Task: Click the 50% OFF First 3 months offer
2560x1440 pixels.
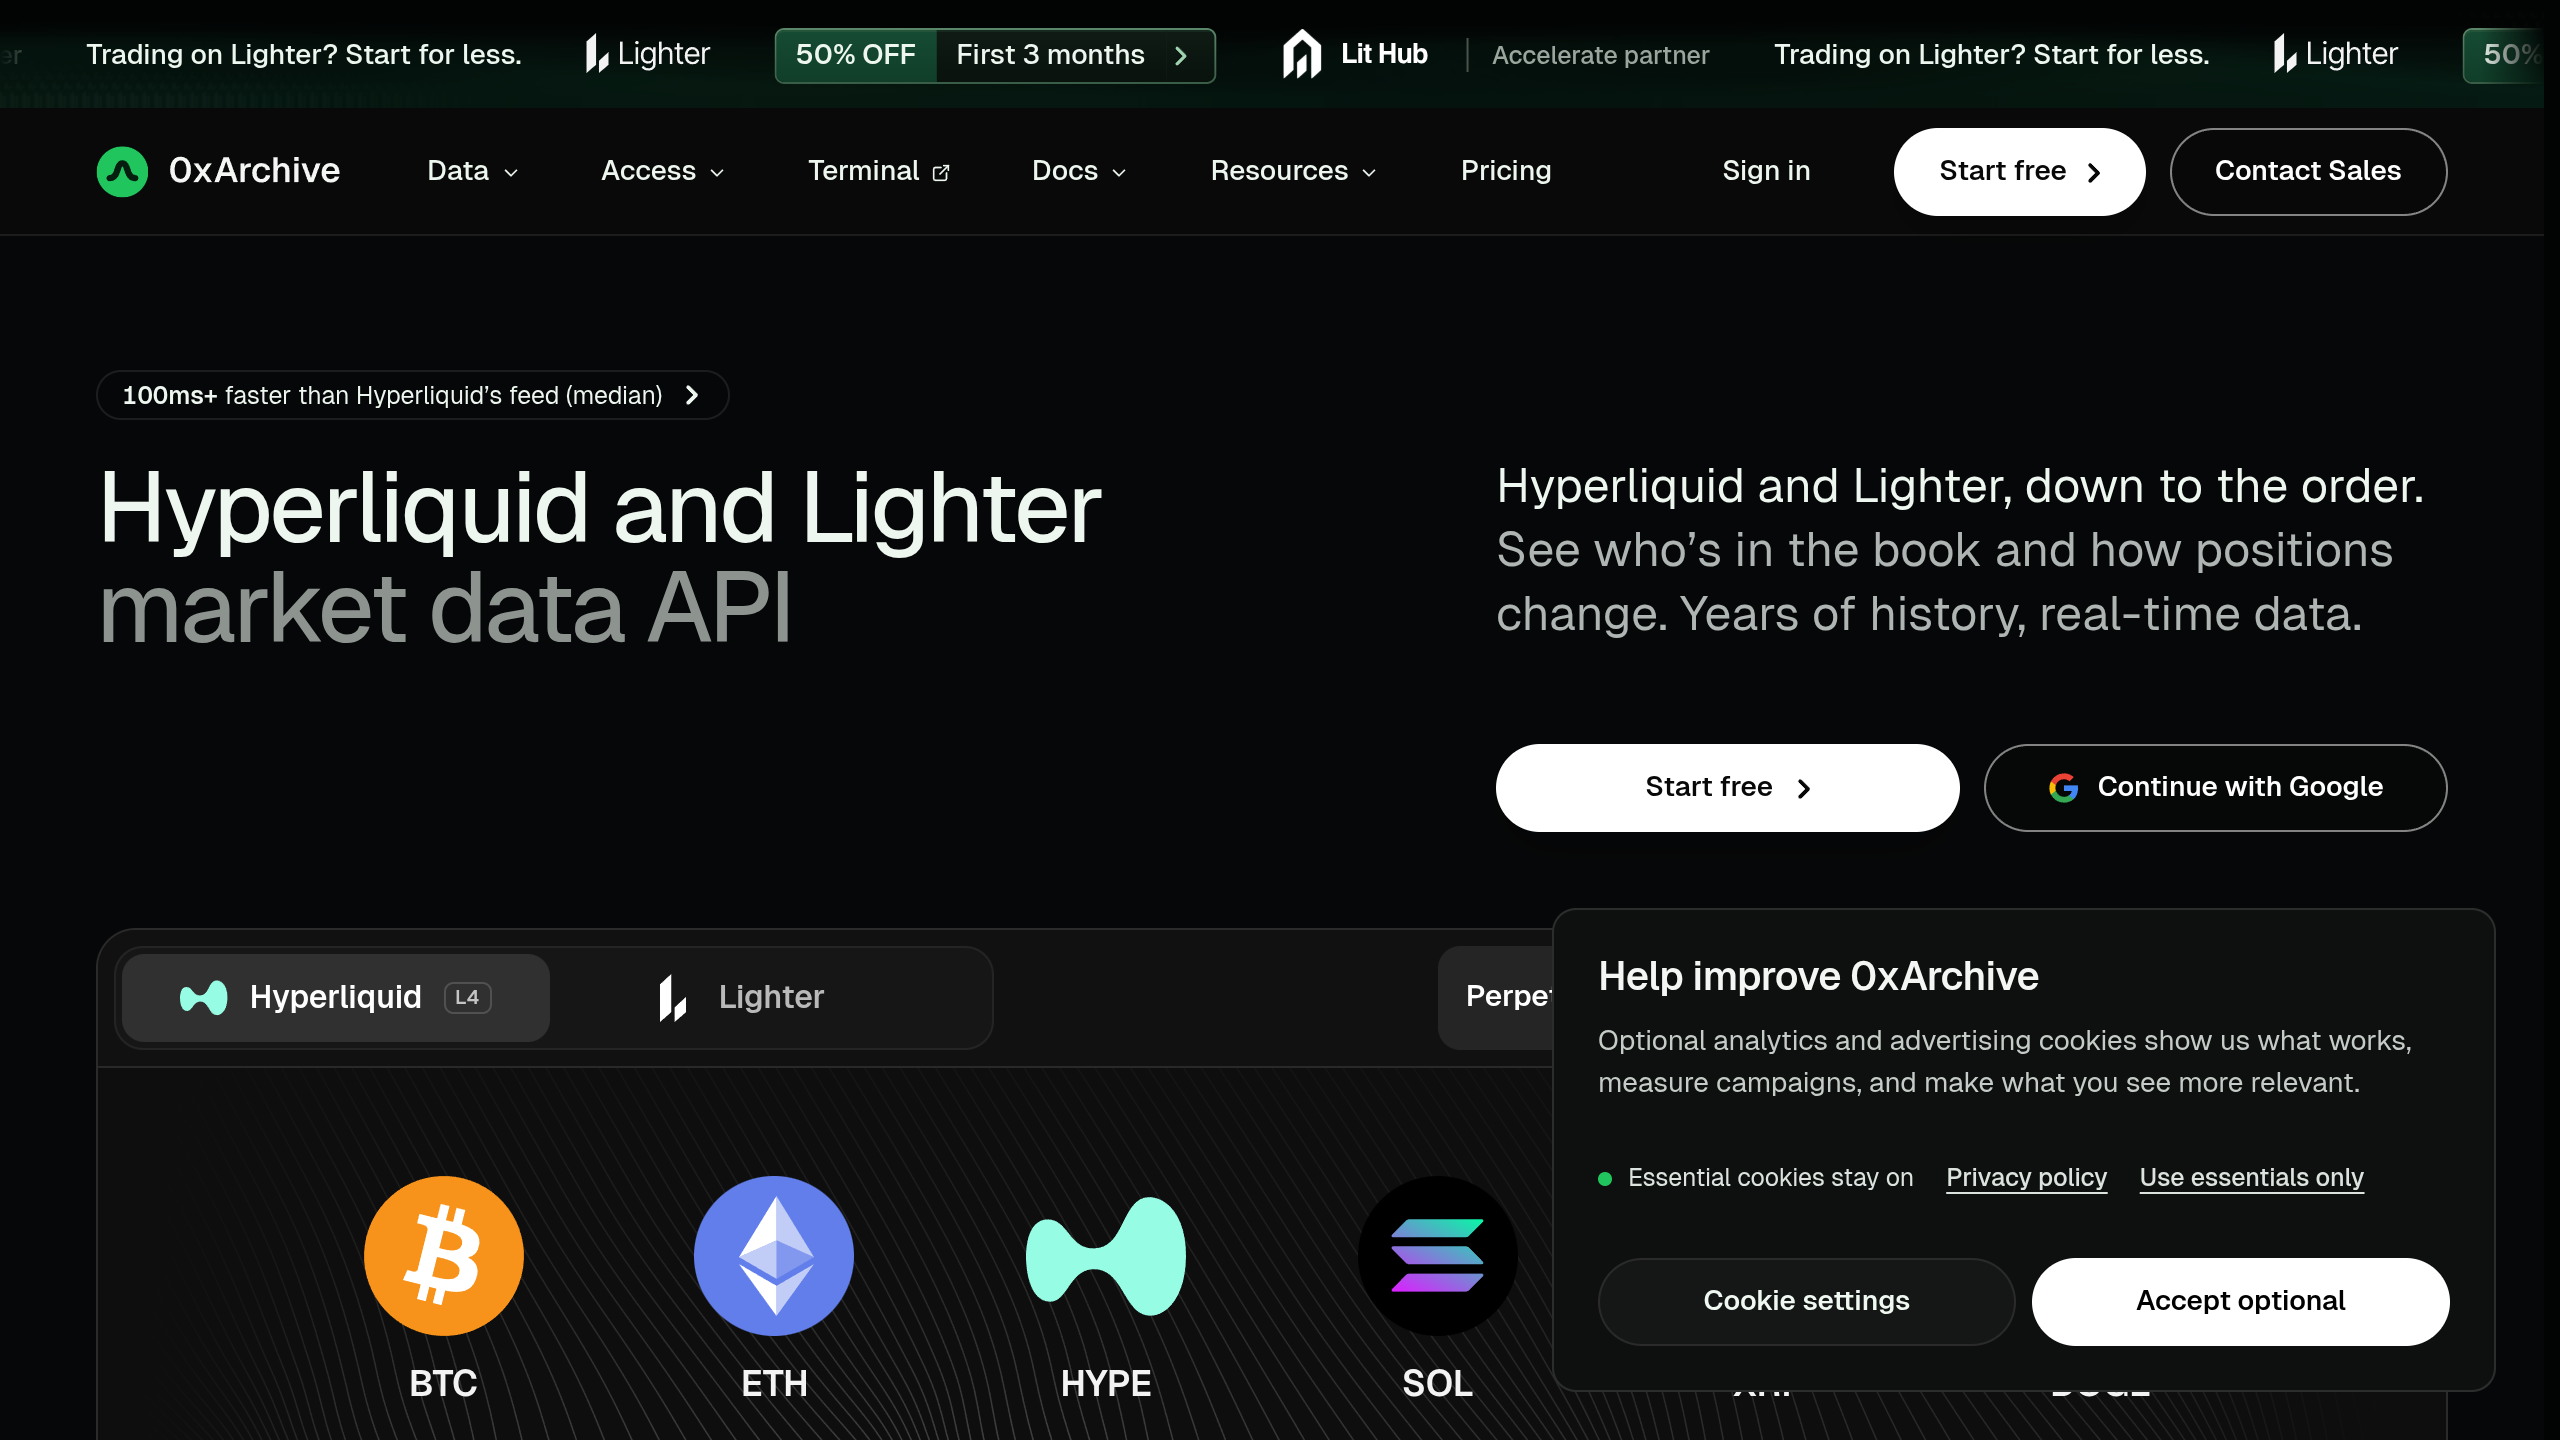Action: (995, 55)
